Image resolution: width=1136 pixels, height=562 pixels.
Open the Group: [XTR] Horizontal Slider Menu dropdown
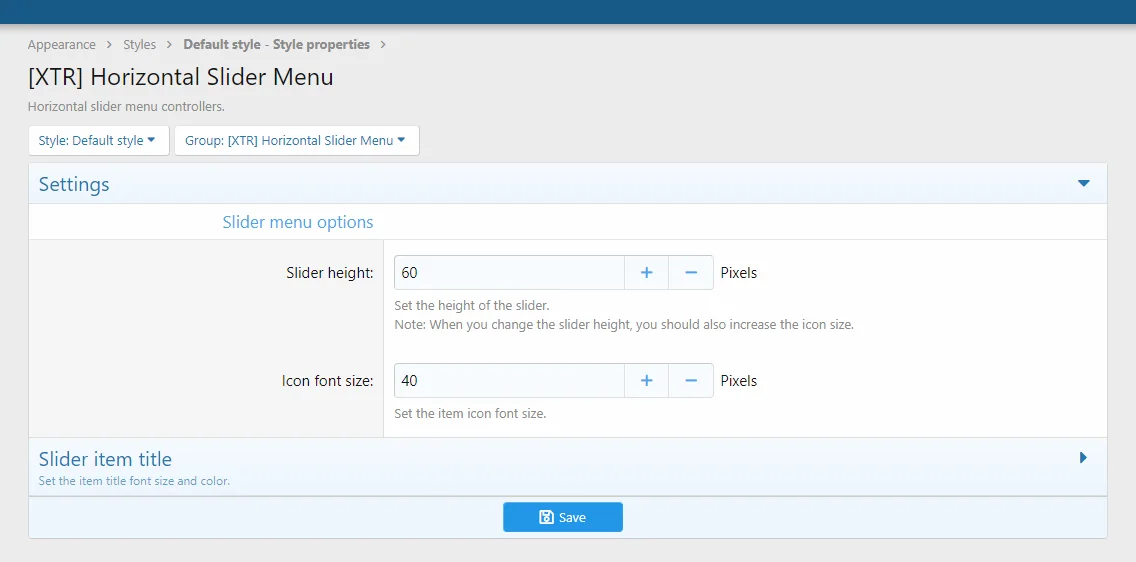coord(296,141)
